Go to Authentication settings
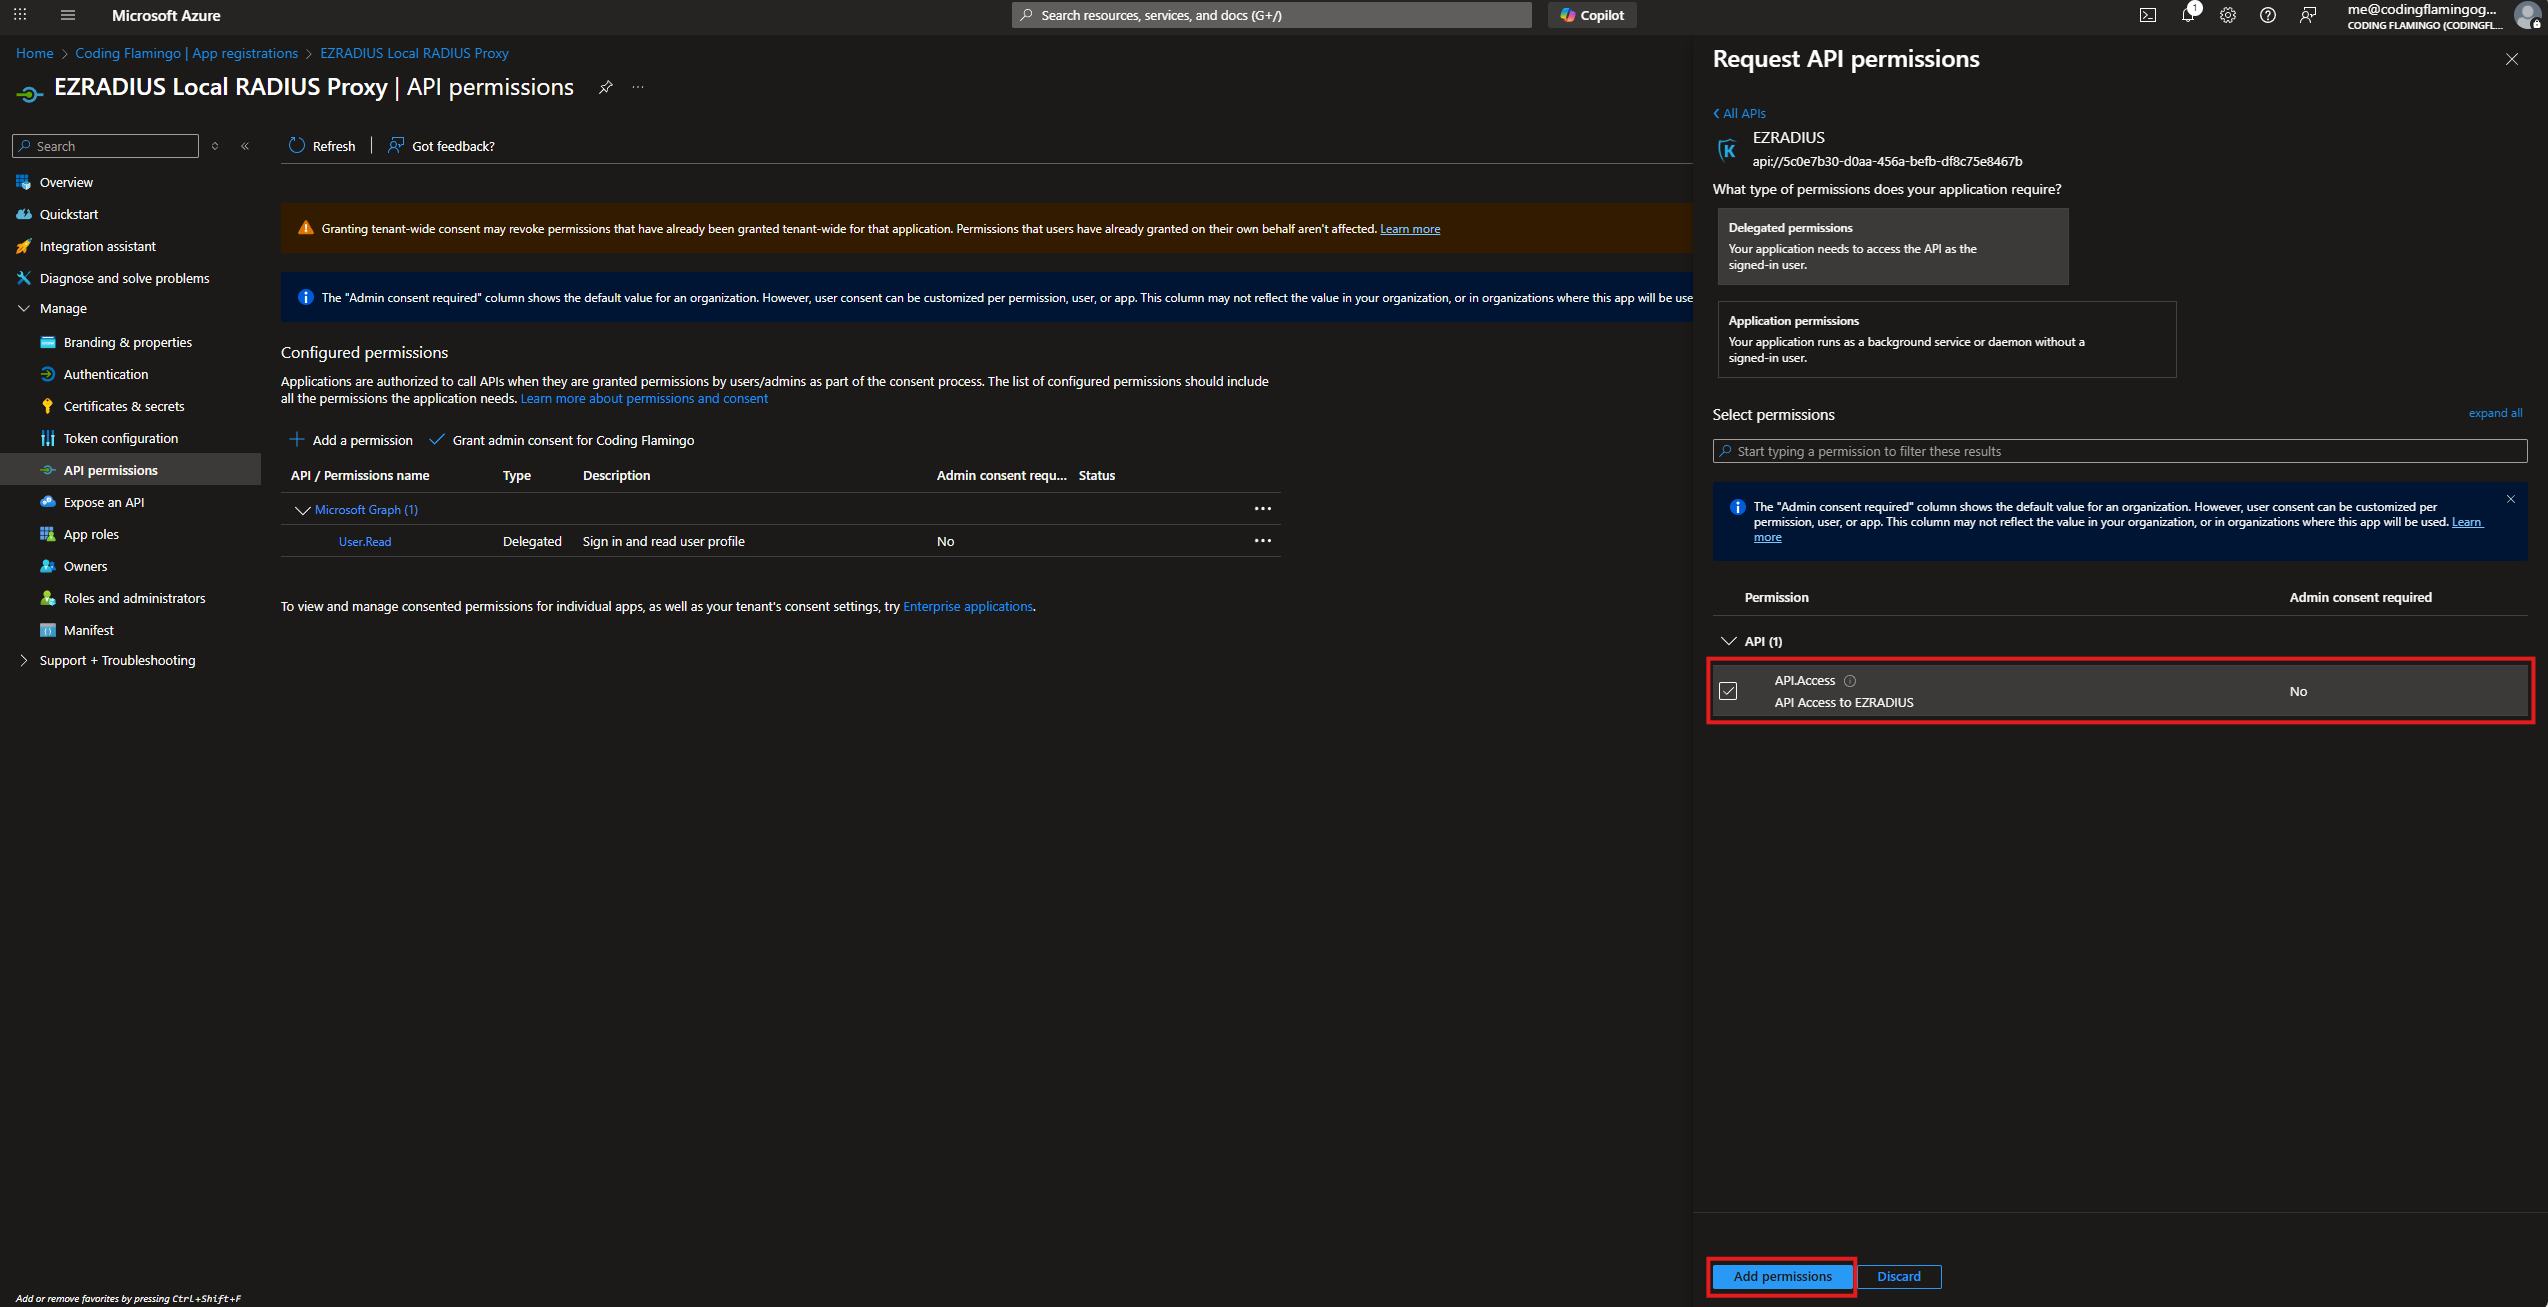This screenshot has height=1307, width=2548. point(106,374)
